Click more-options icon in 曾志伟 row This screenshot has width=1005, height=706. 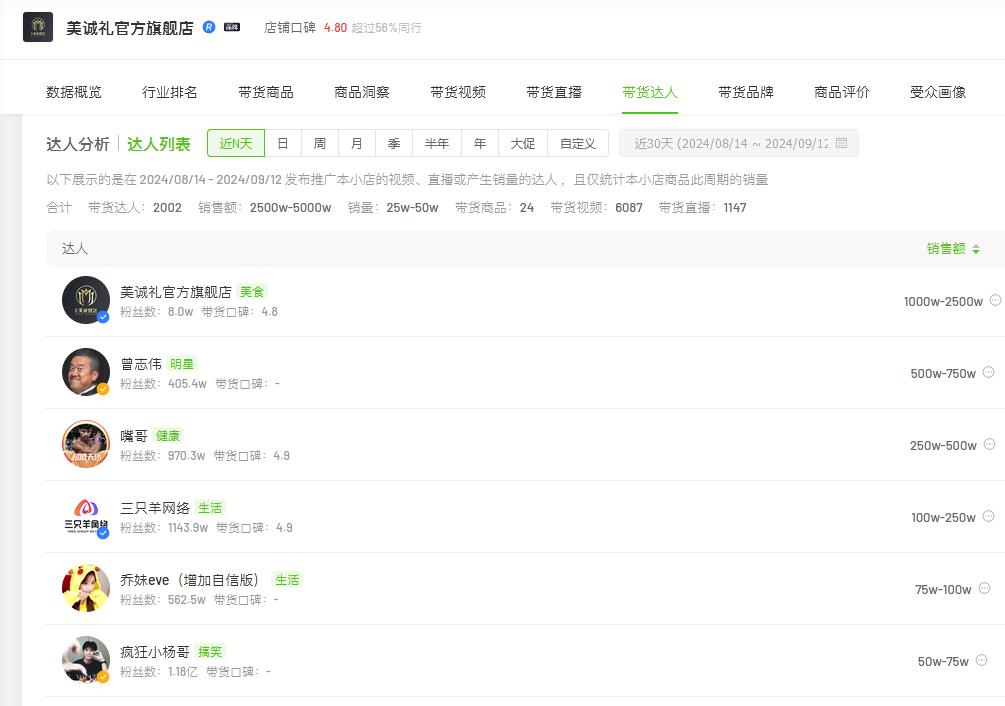click(989, 372)
